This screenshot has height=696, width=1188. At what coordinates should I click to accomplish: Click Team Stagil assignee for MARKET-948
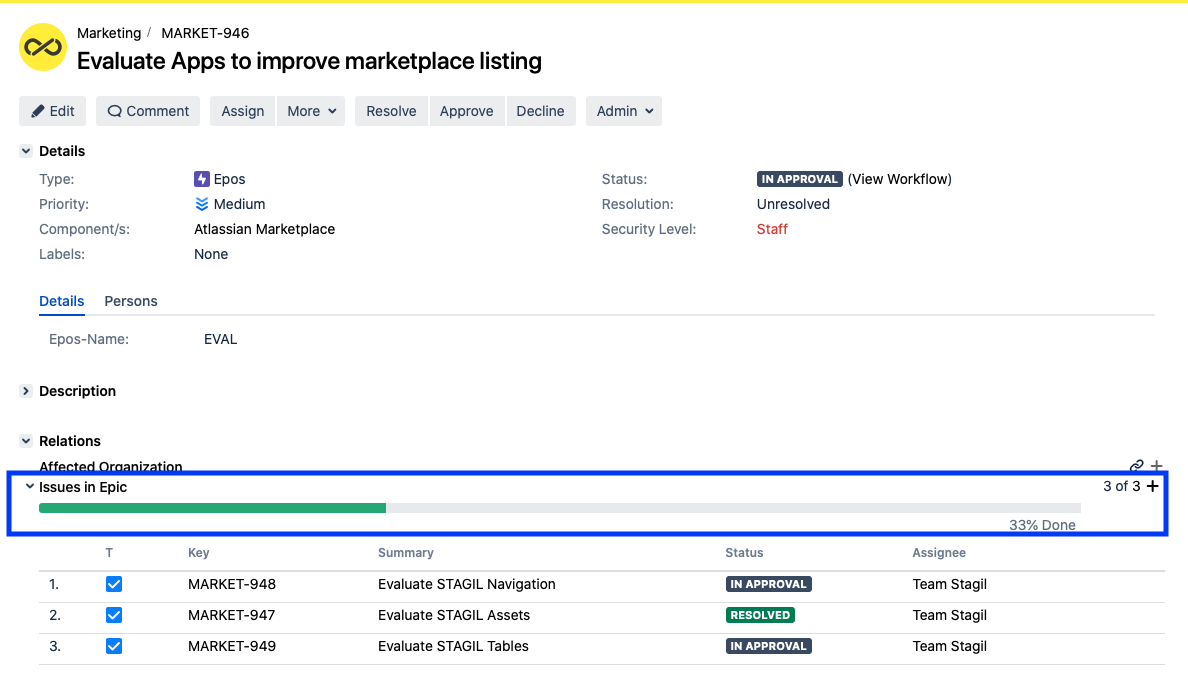point(949,585)
